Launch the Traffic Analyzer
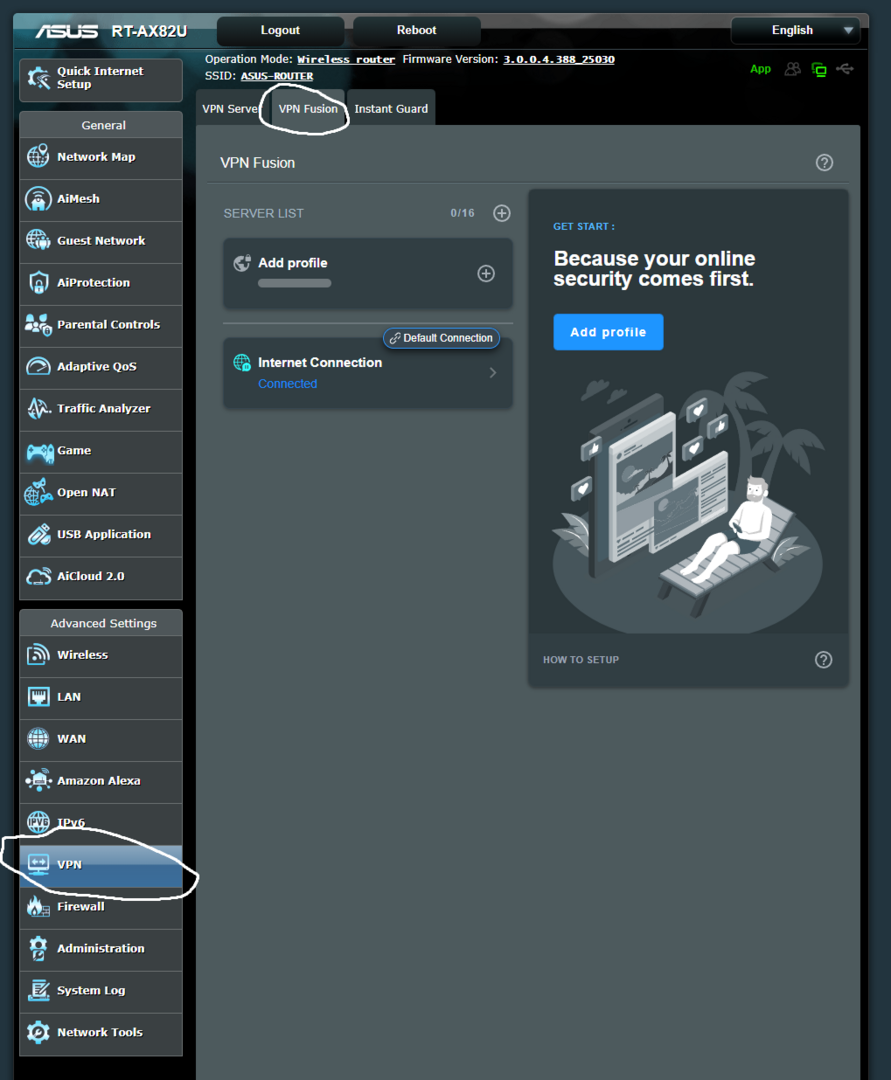Viewport: 891px width, 1080px height. 100,410
